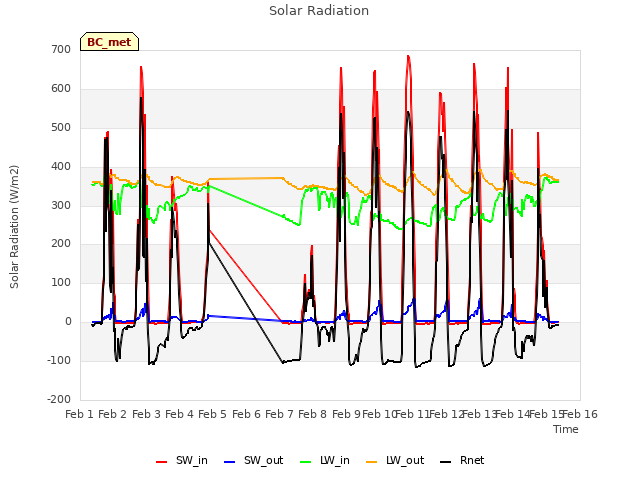Click the 600 y-axis label
The height and width of the screenshot is (480, 640).
(61, 89)
